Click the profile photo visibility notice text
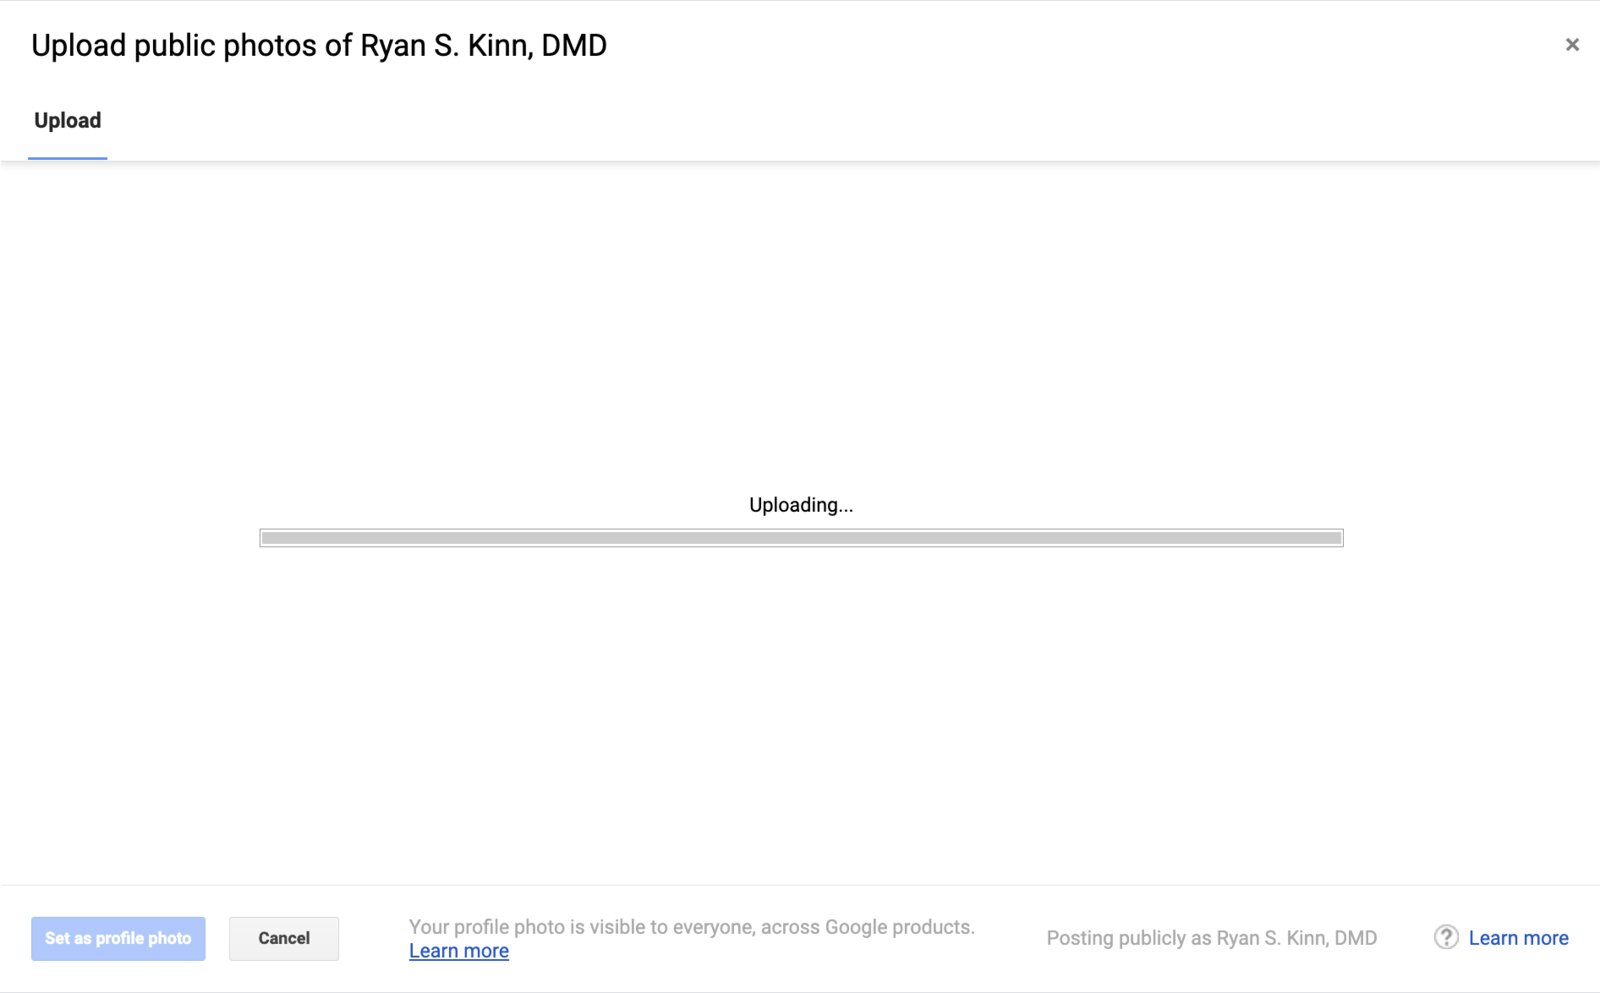Screen dimensions: 1600x993 (x=692, y=927)
